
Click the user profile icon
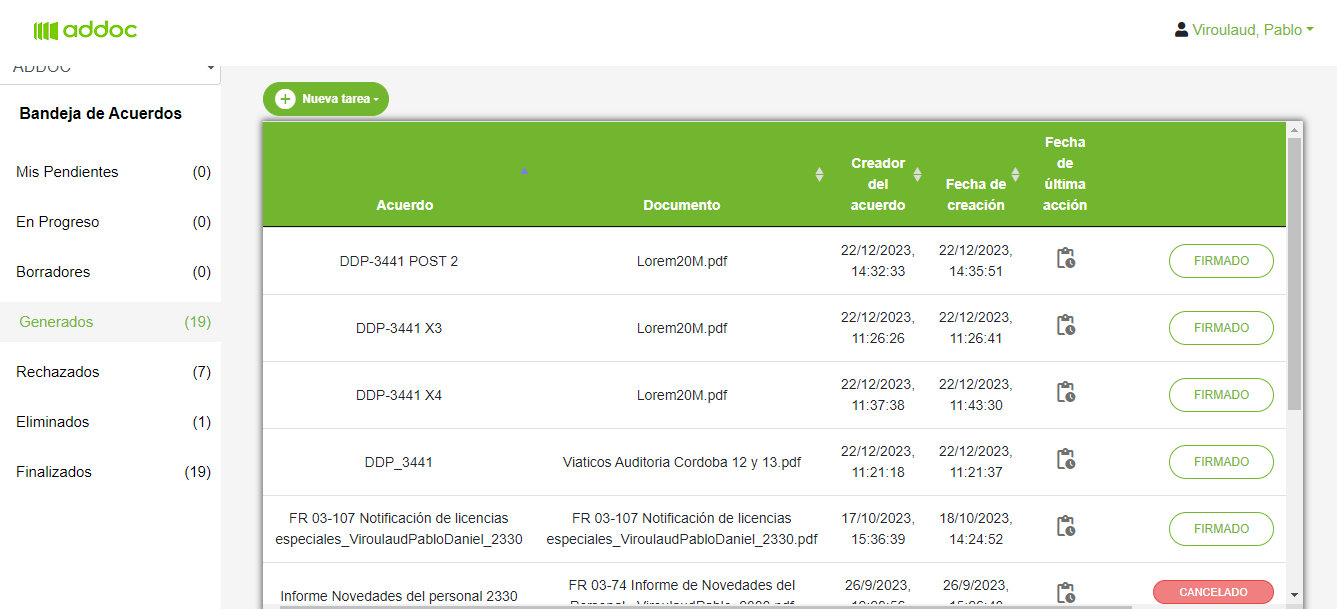[1181, 30]
